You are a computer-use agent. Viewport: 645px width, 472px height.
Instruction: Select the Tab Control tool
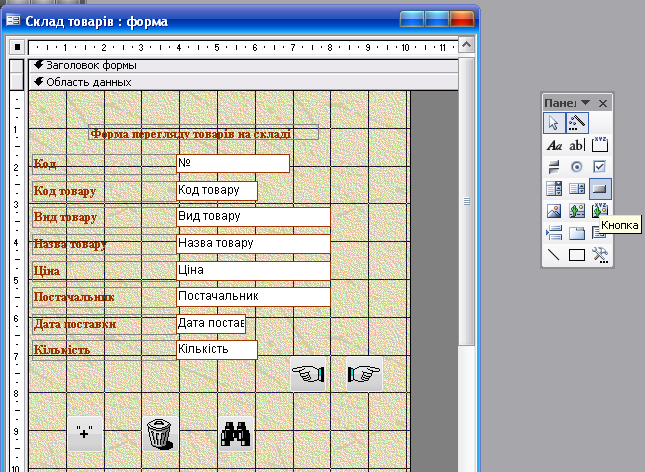click(577, 233)
